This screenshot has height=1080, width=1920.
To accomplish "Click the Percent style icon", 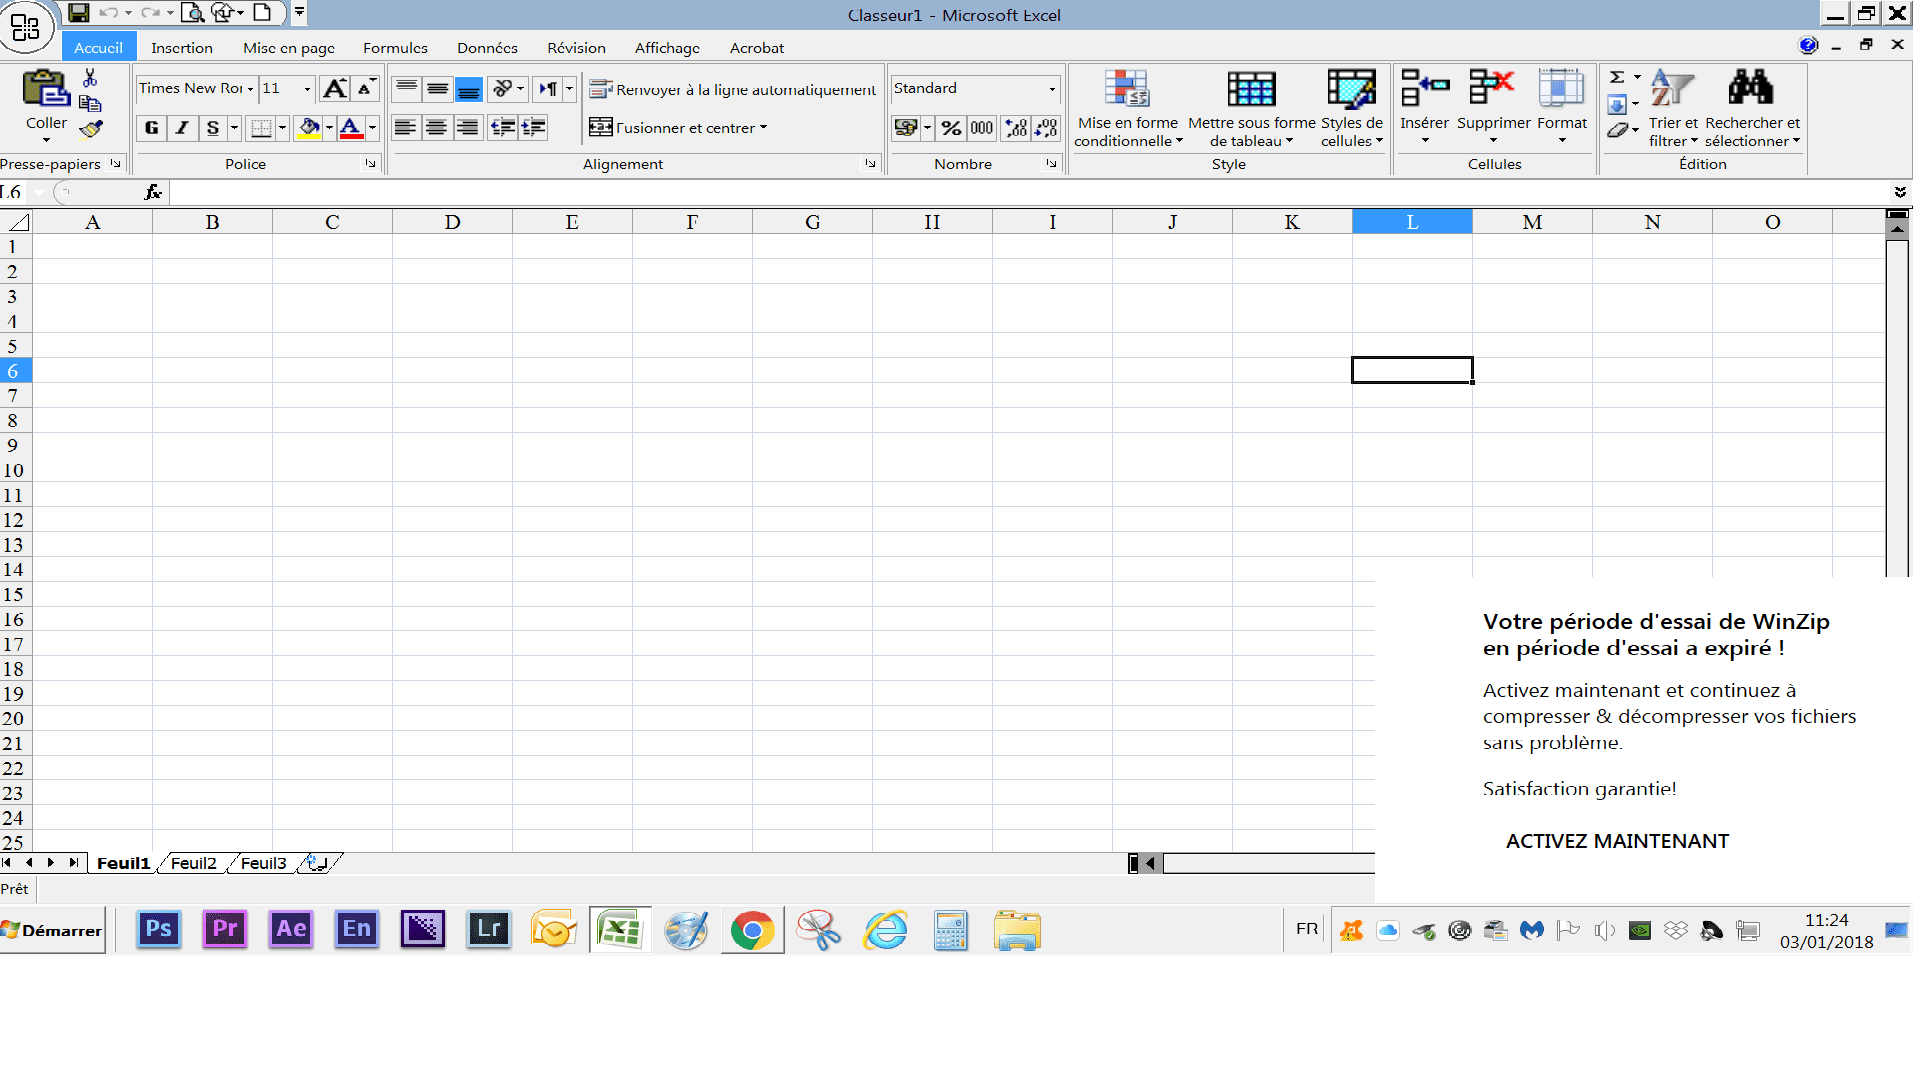I will coord(951,128).
